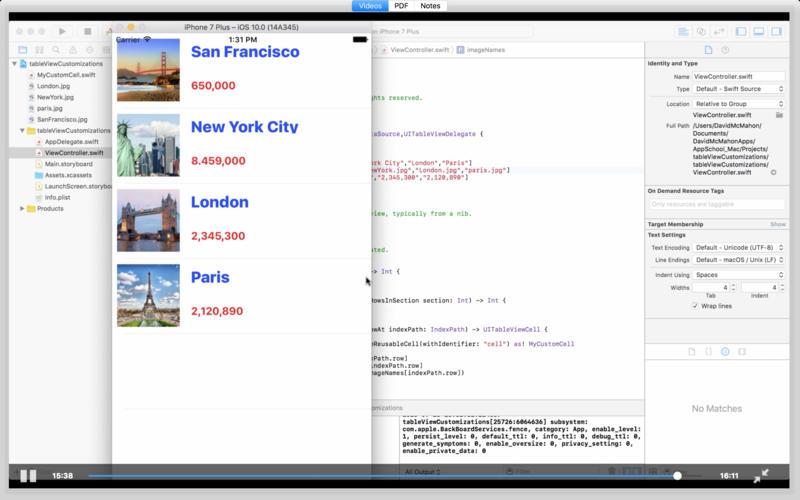Show the File inspector icon
Screen dimensions: 800x500
(708, 50)
